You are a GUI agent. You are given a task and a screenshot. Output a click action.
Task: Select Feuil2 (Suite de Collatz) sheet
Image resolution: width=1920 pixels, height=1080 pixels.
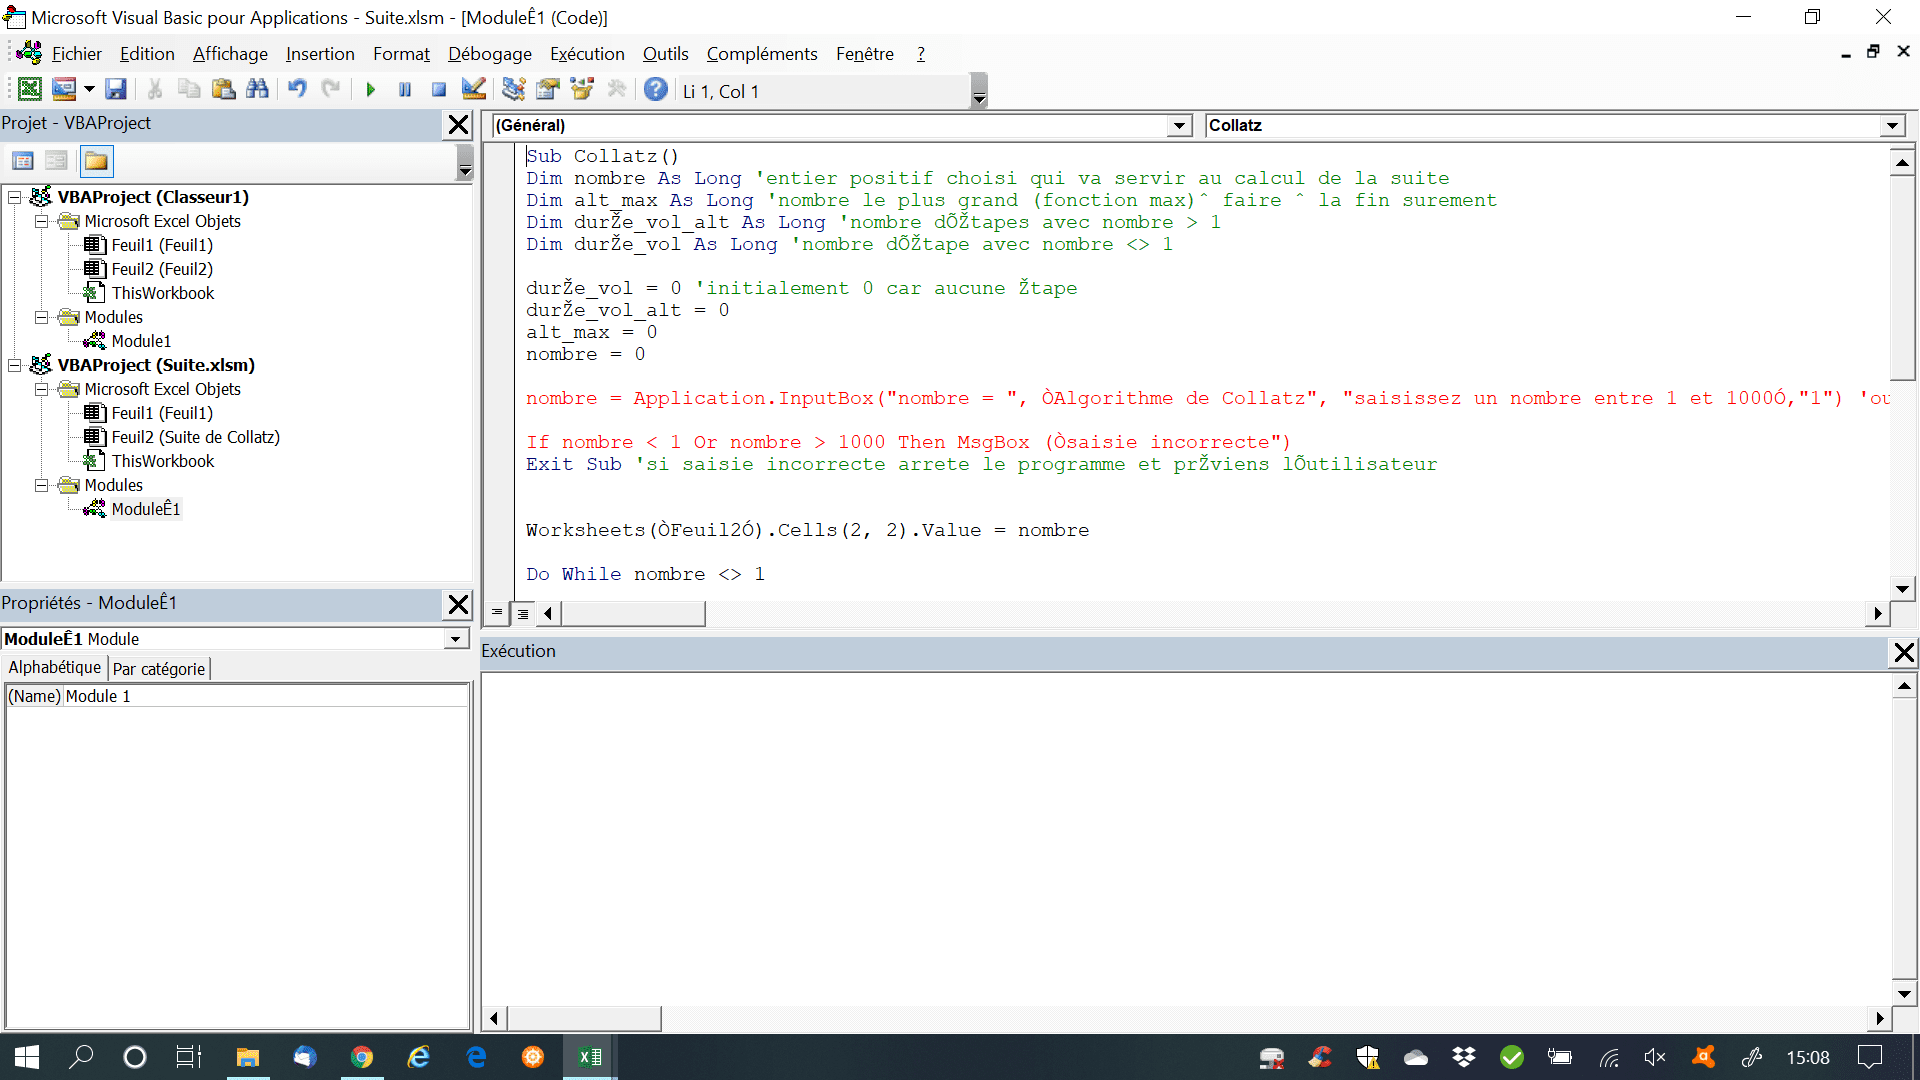click(195, 437)
